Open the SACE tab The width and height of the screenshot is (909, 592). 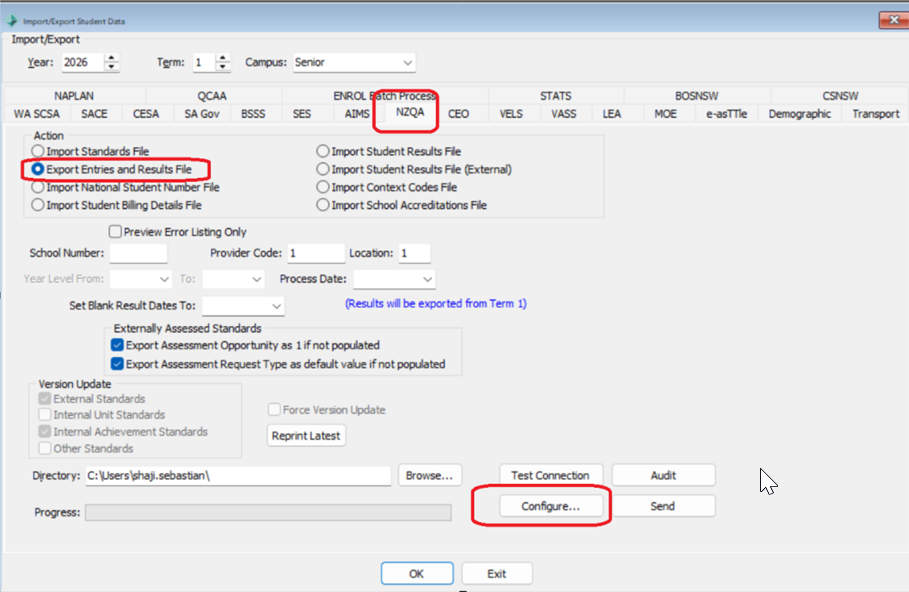pyautogui.click(x=94, y=114)
